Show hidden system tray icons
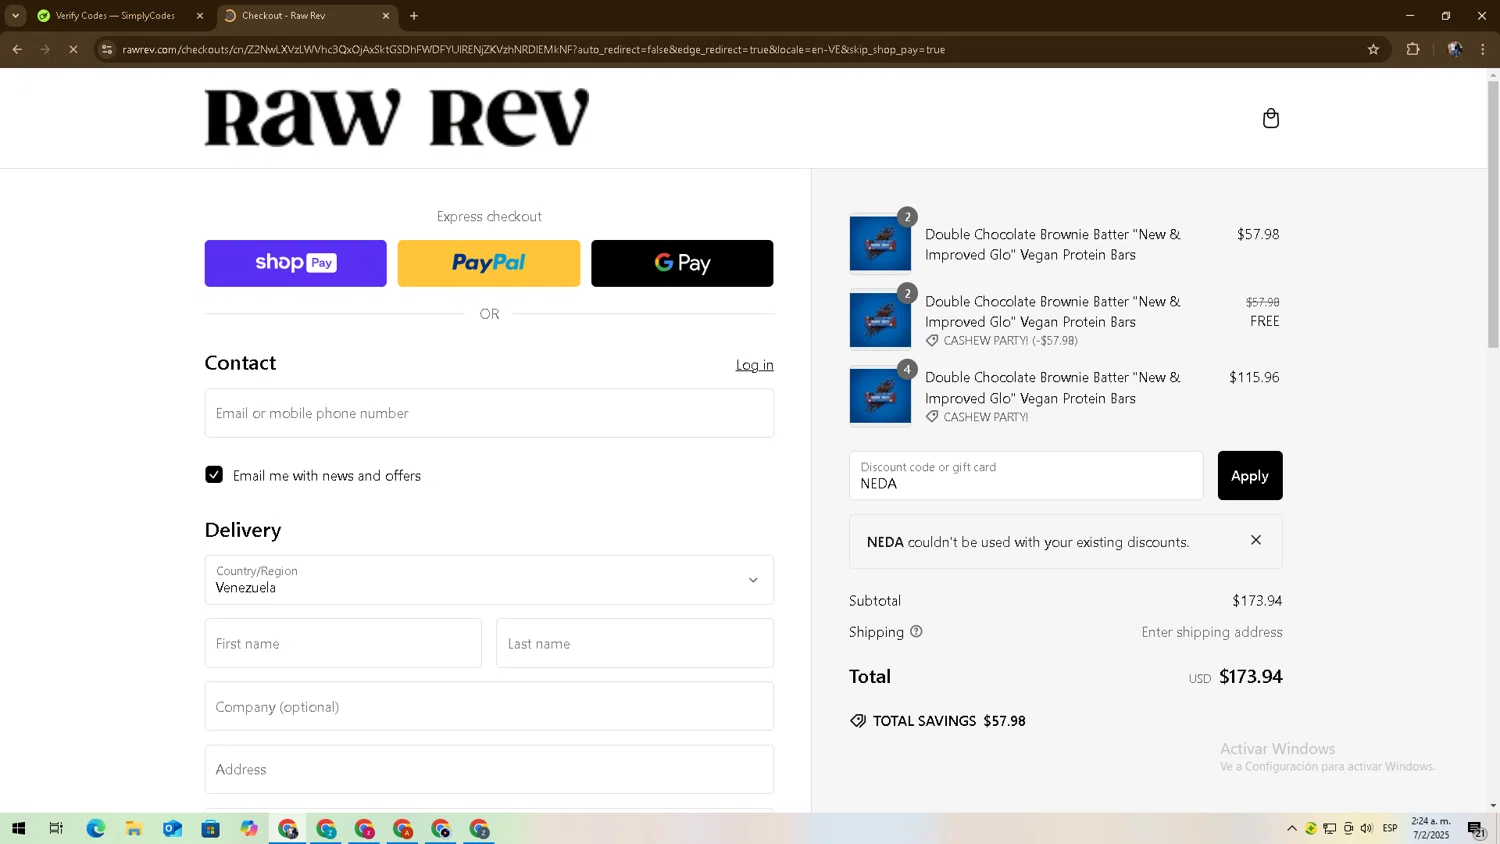This screenshot has width=1500, height=844. click(1292, 829)
